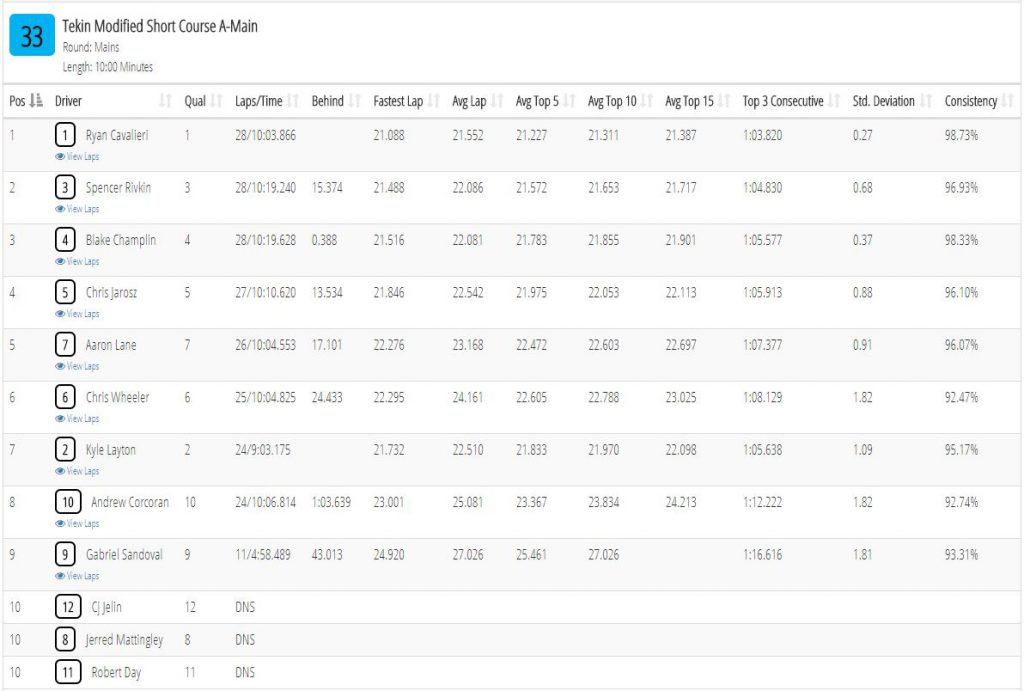Open View Laps link for Blake Champlin
This screenshot has width=1024, height=691.
click(x=77, y=261)
